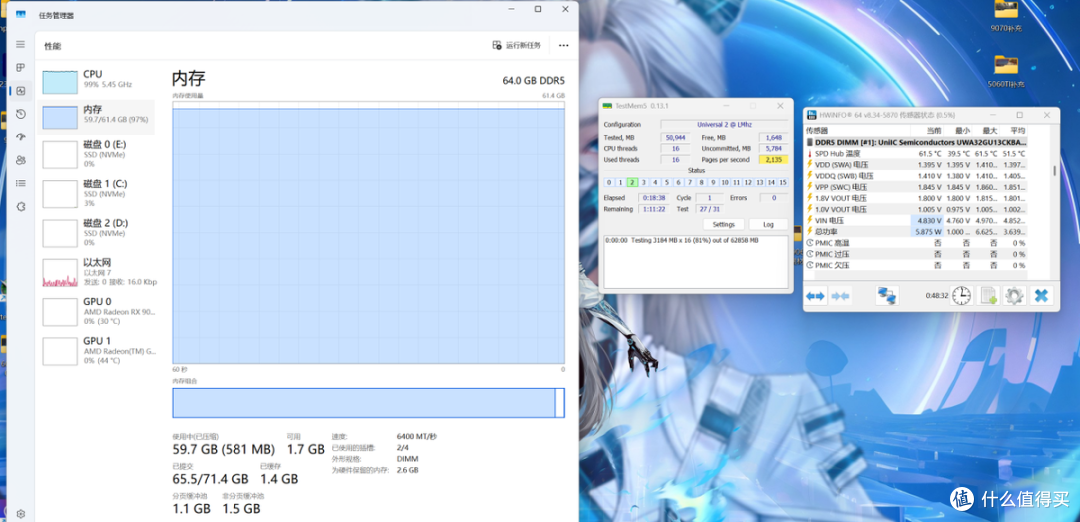Click the Settings button in TestMem5
This screenshot has width=1080, height=522.
[723, 225]
